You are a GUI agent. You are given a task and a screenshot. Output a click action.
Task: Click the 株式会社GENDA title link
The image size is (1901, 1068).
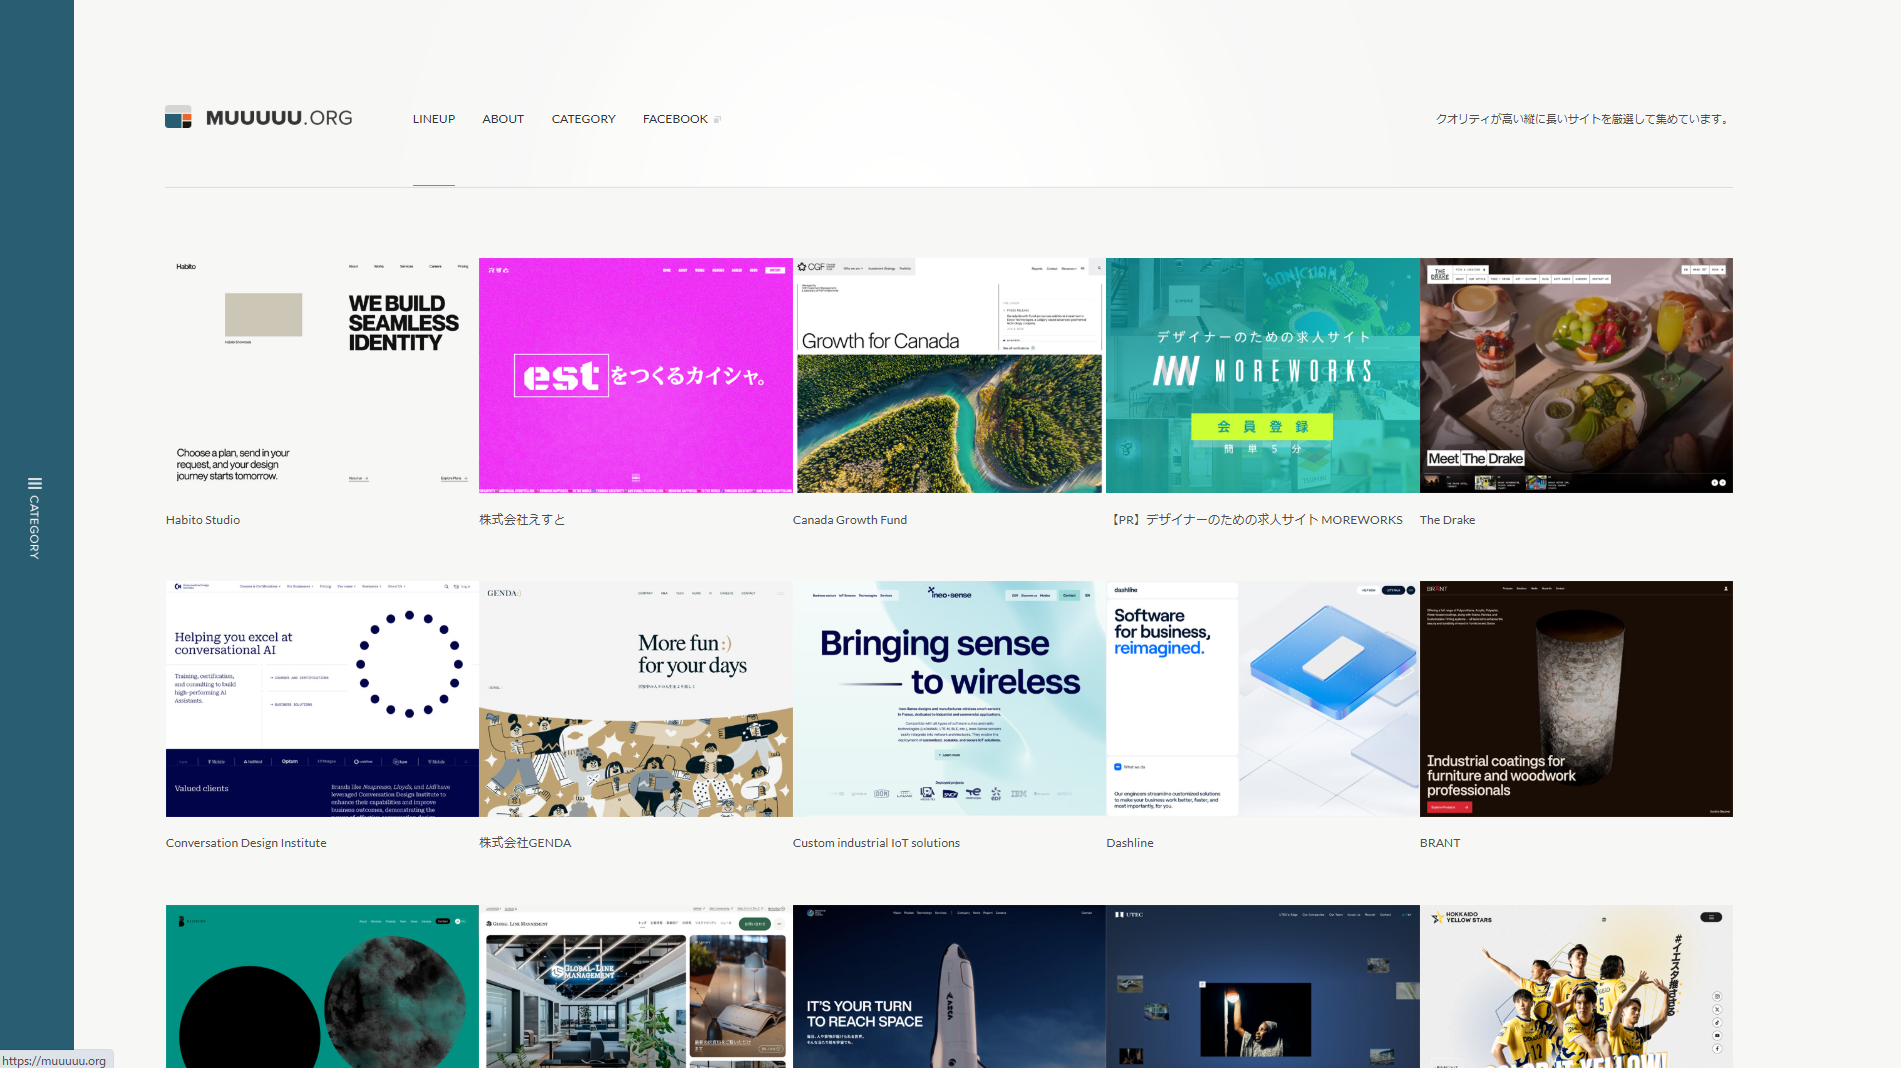coord(525,843)
